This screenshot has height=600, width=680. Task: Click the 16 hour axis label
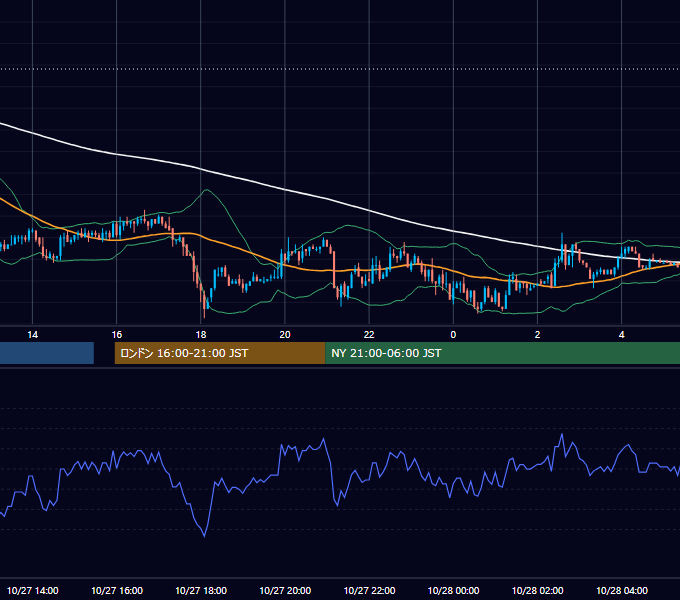[117, 335]
